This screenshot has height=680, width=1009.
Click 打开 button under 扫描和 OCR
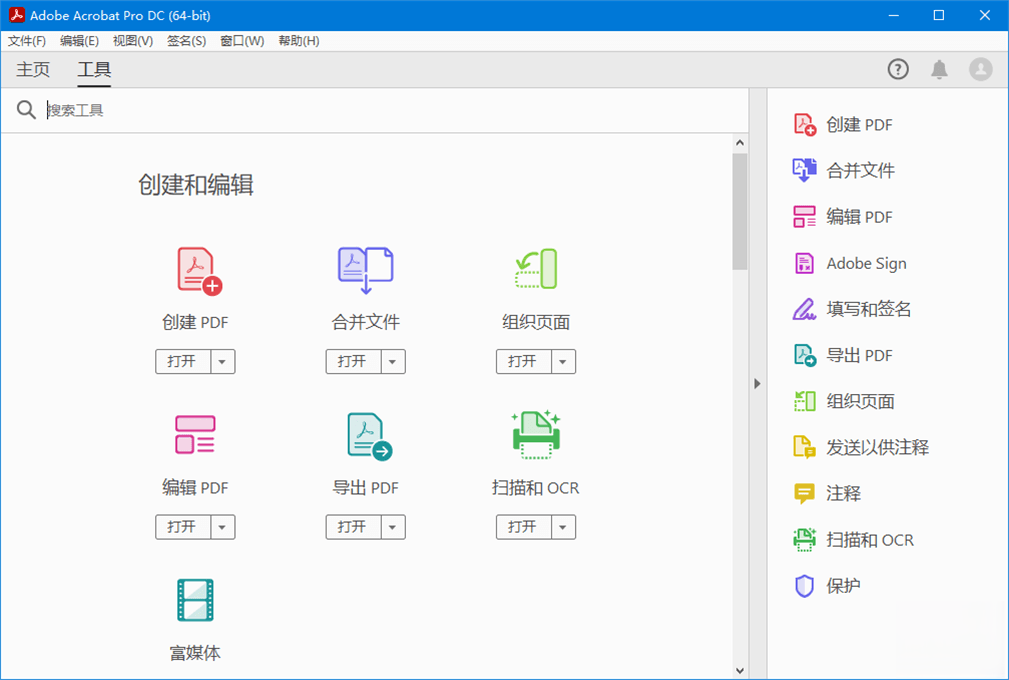point(523,527)
